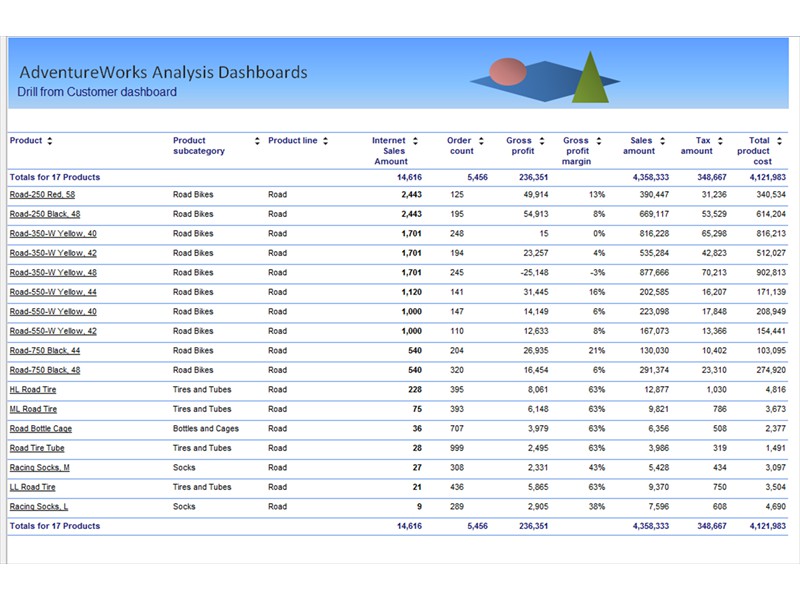800x600 pixels.
Task: Open the HL Road Tire link
Action: [x=33, y=390]
